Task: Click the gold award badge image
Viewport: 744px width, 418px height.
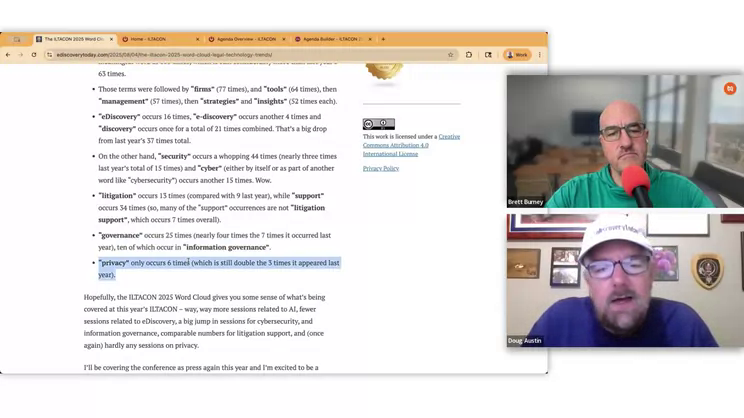Action: pos(384,71)
